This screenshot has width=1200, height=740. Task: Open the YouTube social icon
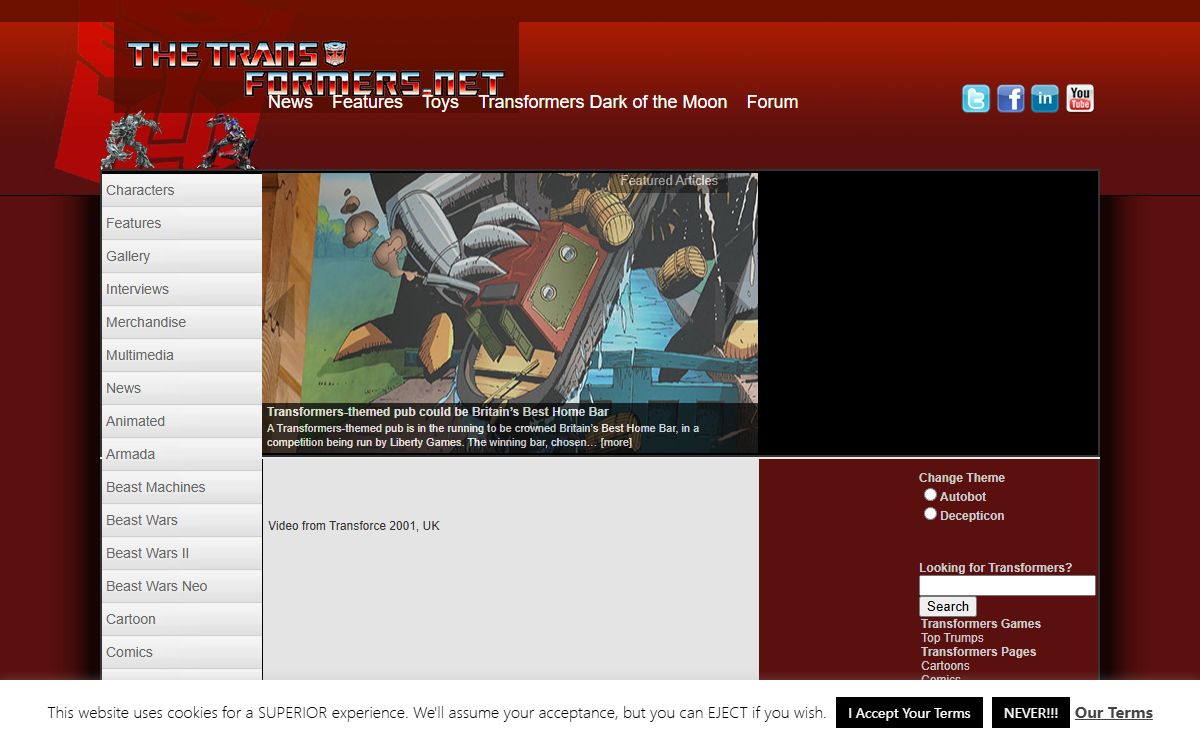pyautogui.click(x=1080, y=98)
